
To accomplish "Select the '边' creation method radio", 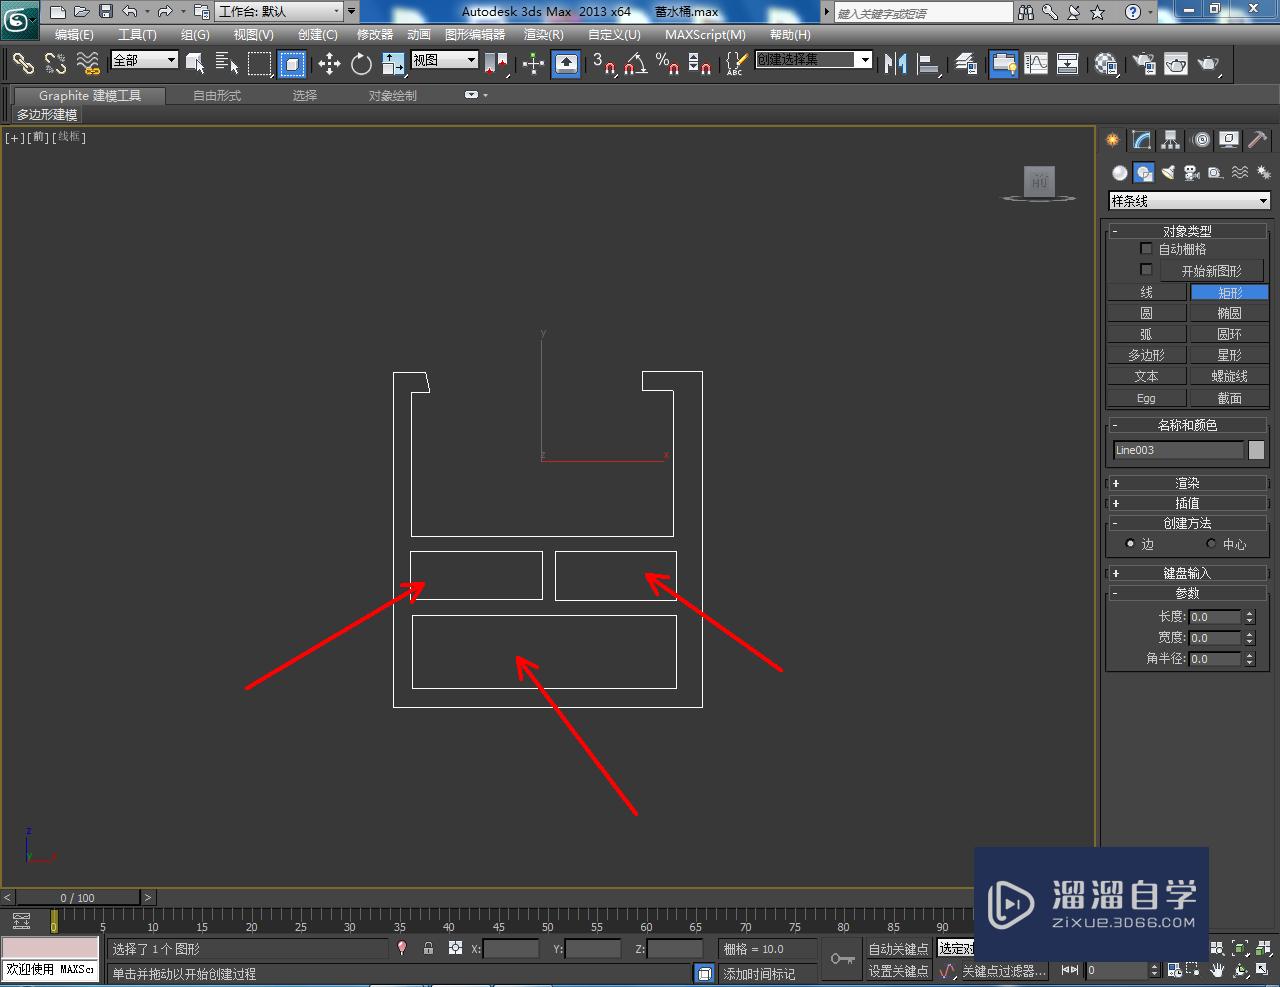I will (x=1130, y=544).
